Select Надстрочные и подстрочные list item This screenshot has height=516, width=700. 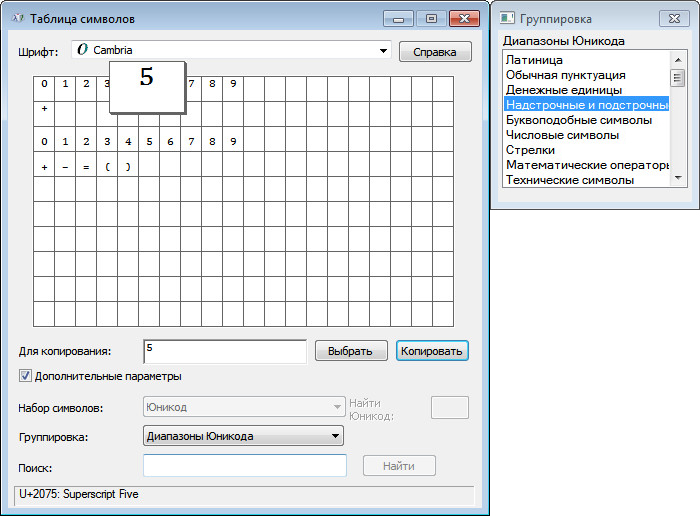[x=587, y=104]
